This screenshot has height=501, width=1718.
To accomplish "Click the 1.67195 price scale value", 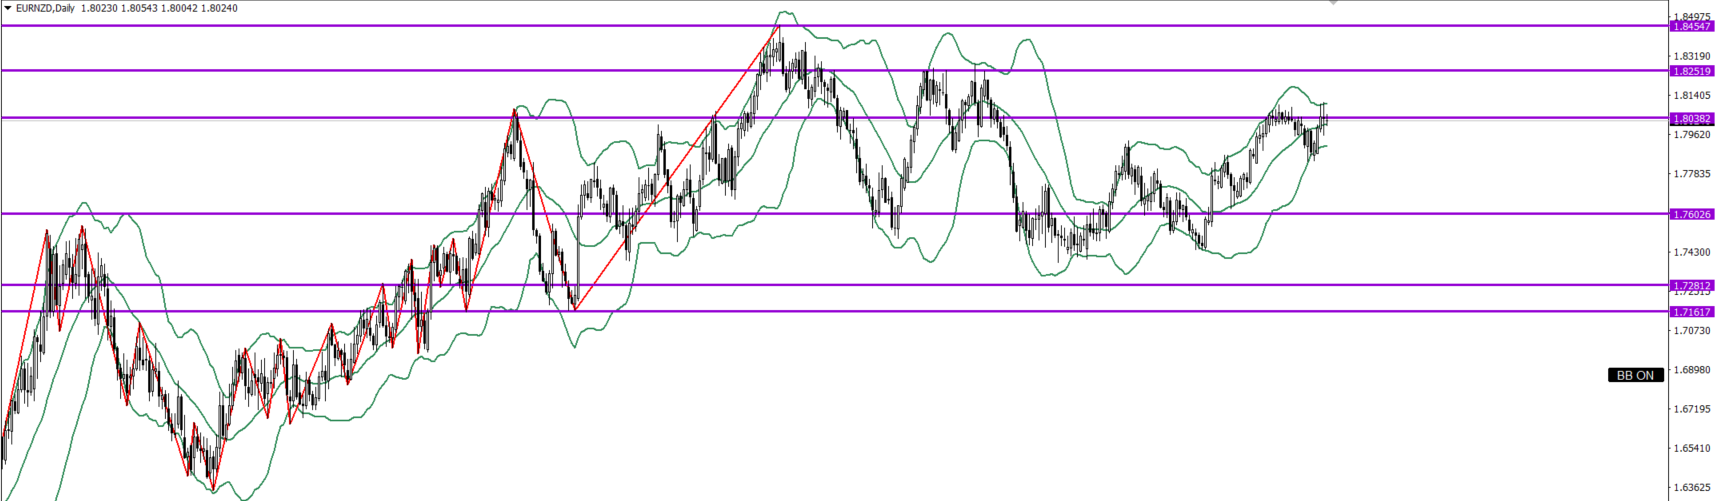I will pos(1691,409).
